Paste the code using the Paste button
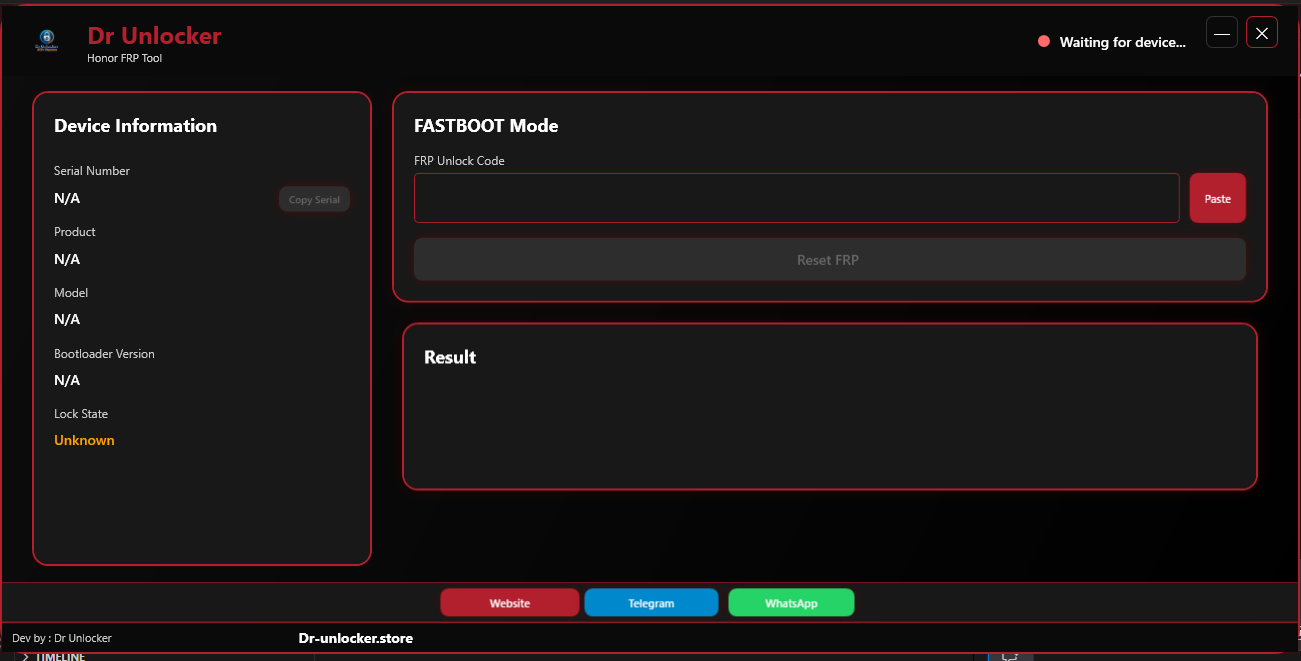1301x661 pixels. (x=1217, y=198)
